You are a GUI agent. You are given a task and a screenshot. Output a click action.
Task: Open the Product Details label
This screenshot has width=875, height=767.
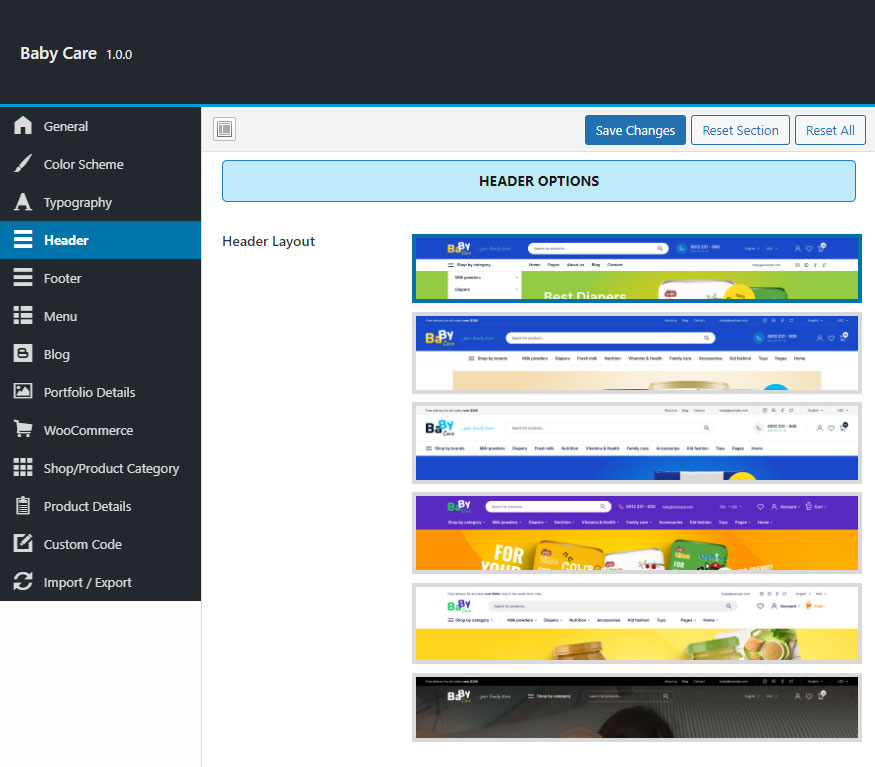click(x=88, y=506)
